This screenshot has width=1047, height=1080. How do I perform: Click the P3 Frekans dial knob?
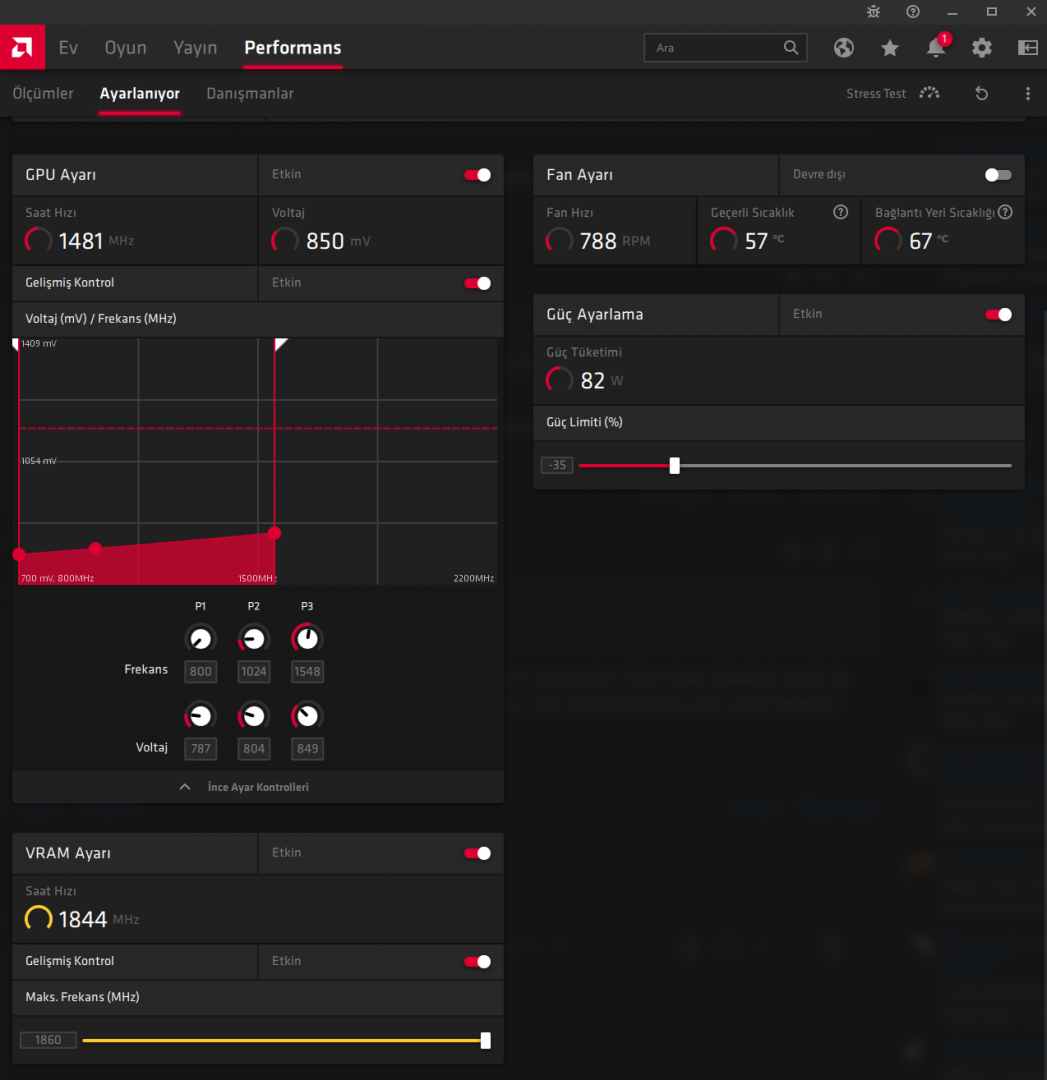307,638
